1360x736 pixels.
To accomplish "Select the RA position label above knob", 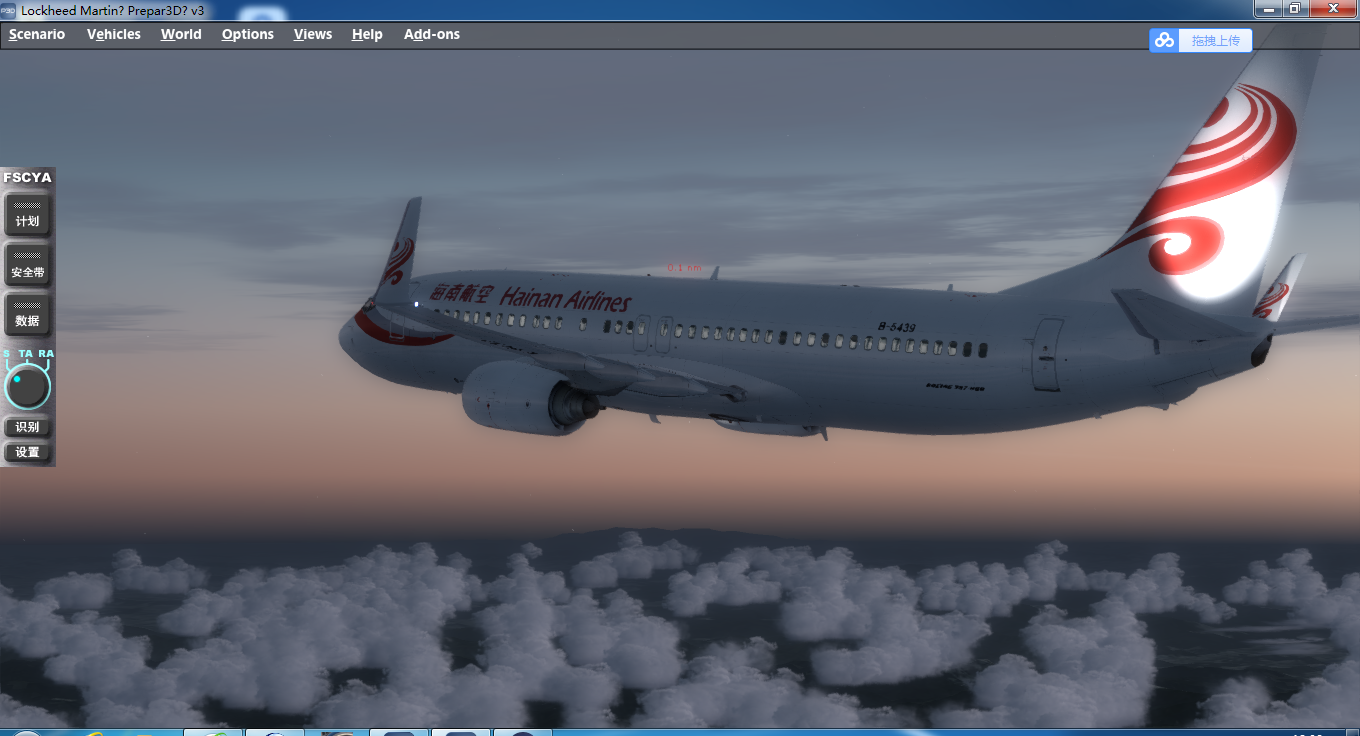I will [x=46, y=354].
